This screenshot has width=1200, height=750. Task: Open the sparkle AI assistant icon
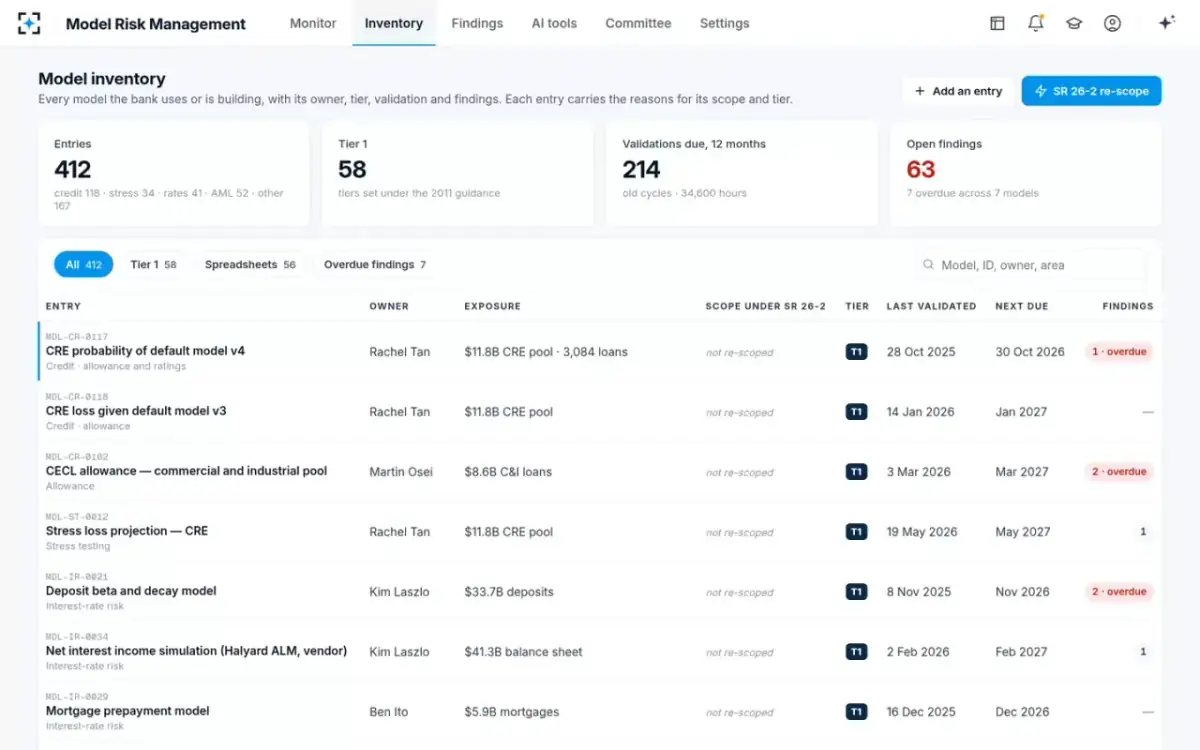point(1166,23)
